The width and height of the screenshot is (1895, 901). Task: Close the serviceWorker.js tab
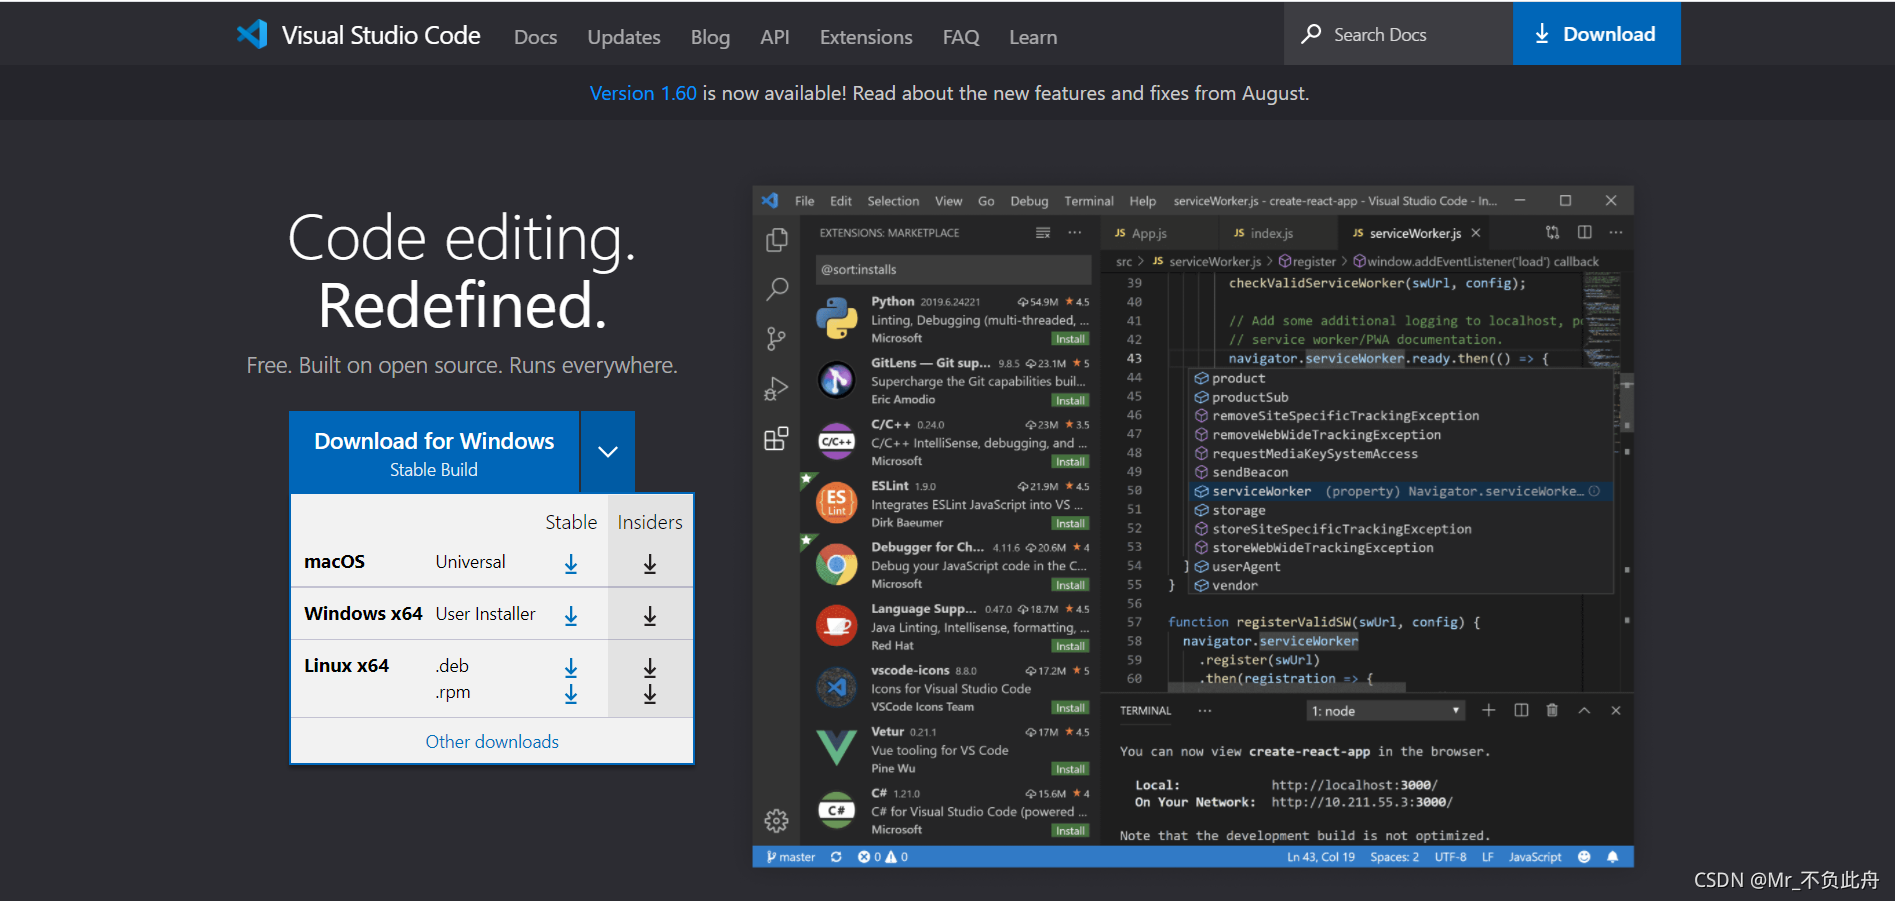pyautogui.click(x=1475, y=233)
